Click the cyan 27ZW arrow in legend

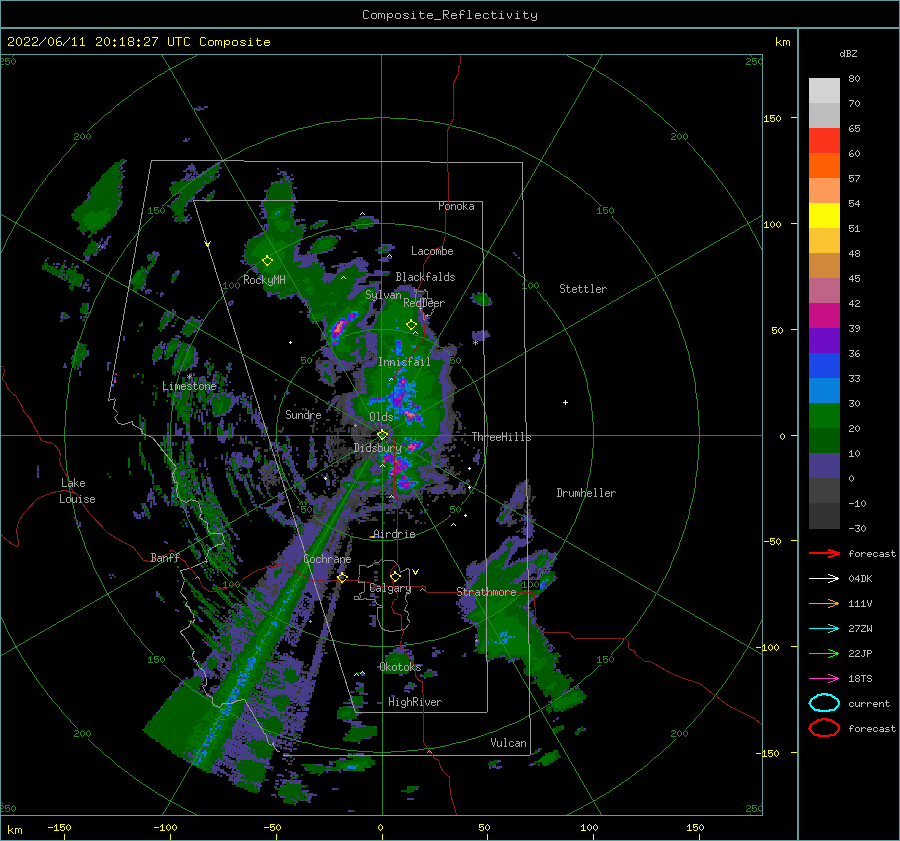[x=824, y=629]
